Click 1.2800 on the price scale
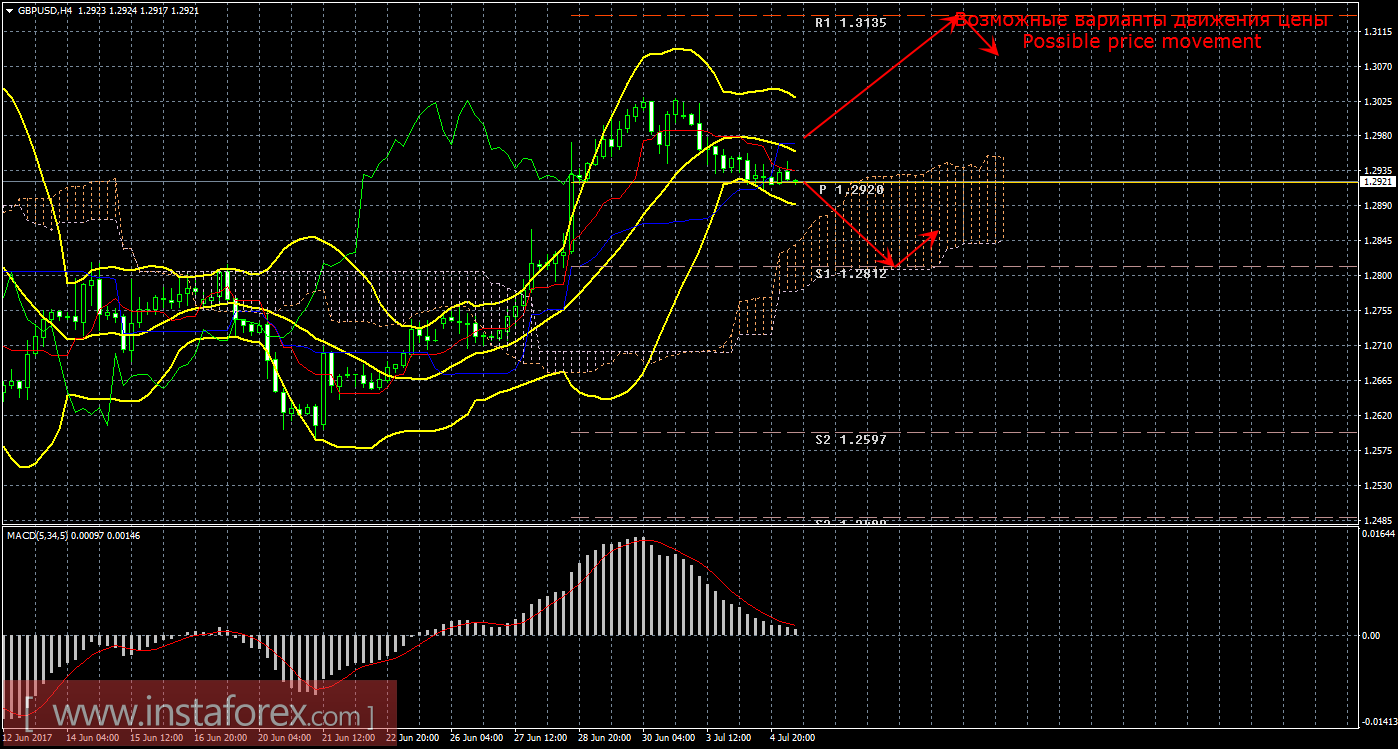Viewport: 1398px width, 749px height. [1378, 276]
